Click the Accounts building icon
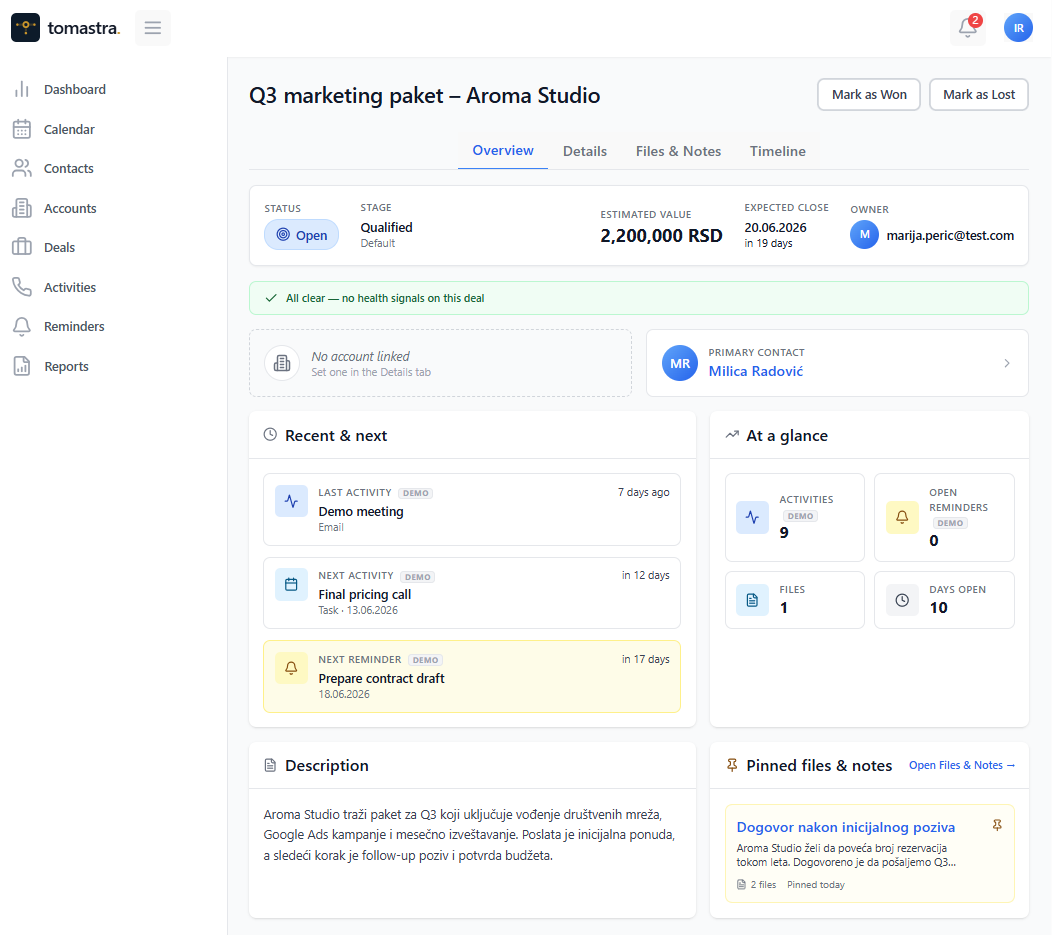 22,208
